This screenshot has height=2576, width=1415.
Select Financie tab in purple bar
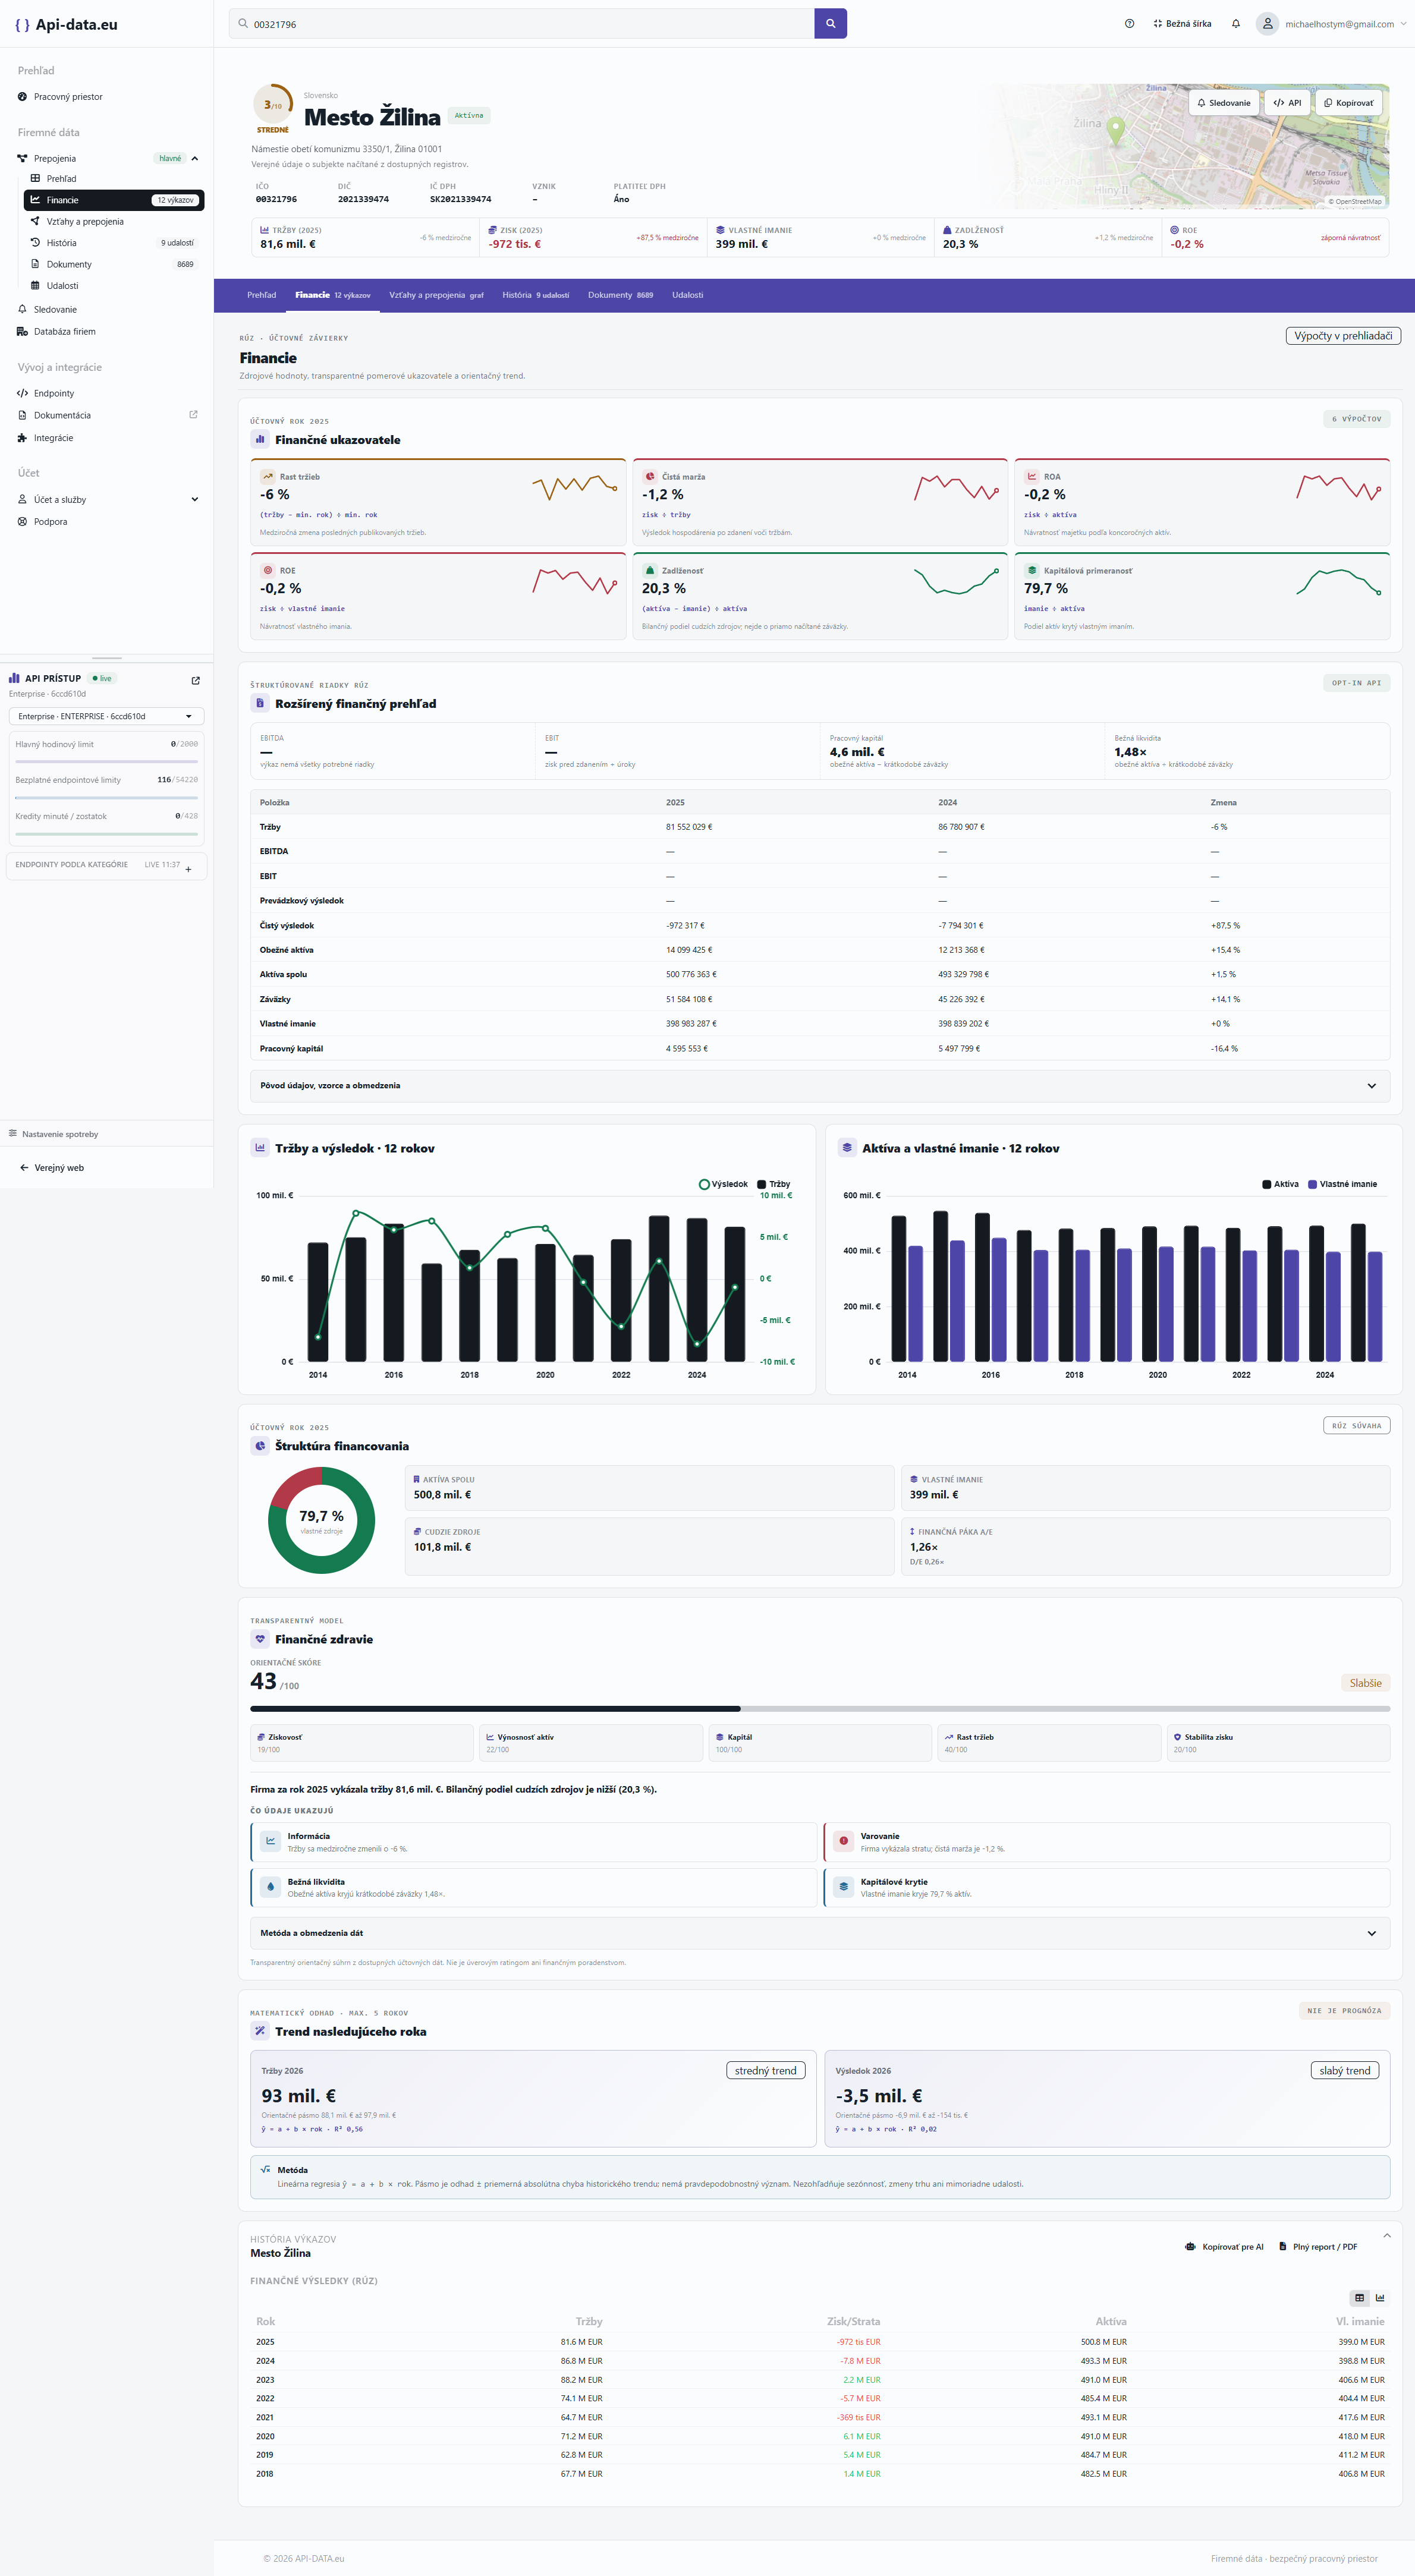click(x=333, y=295)
